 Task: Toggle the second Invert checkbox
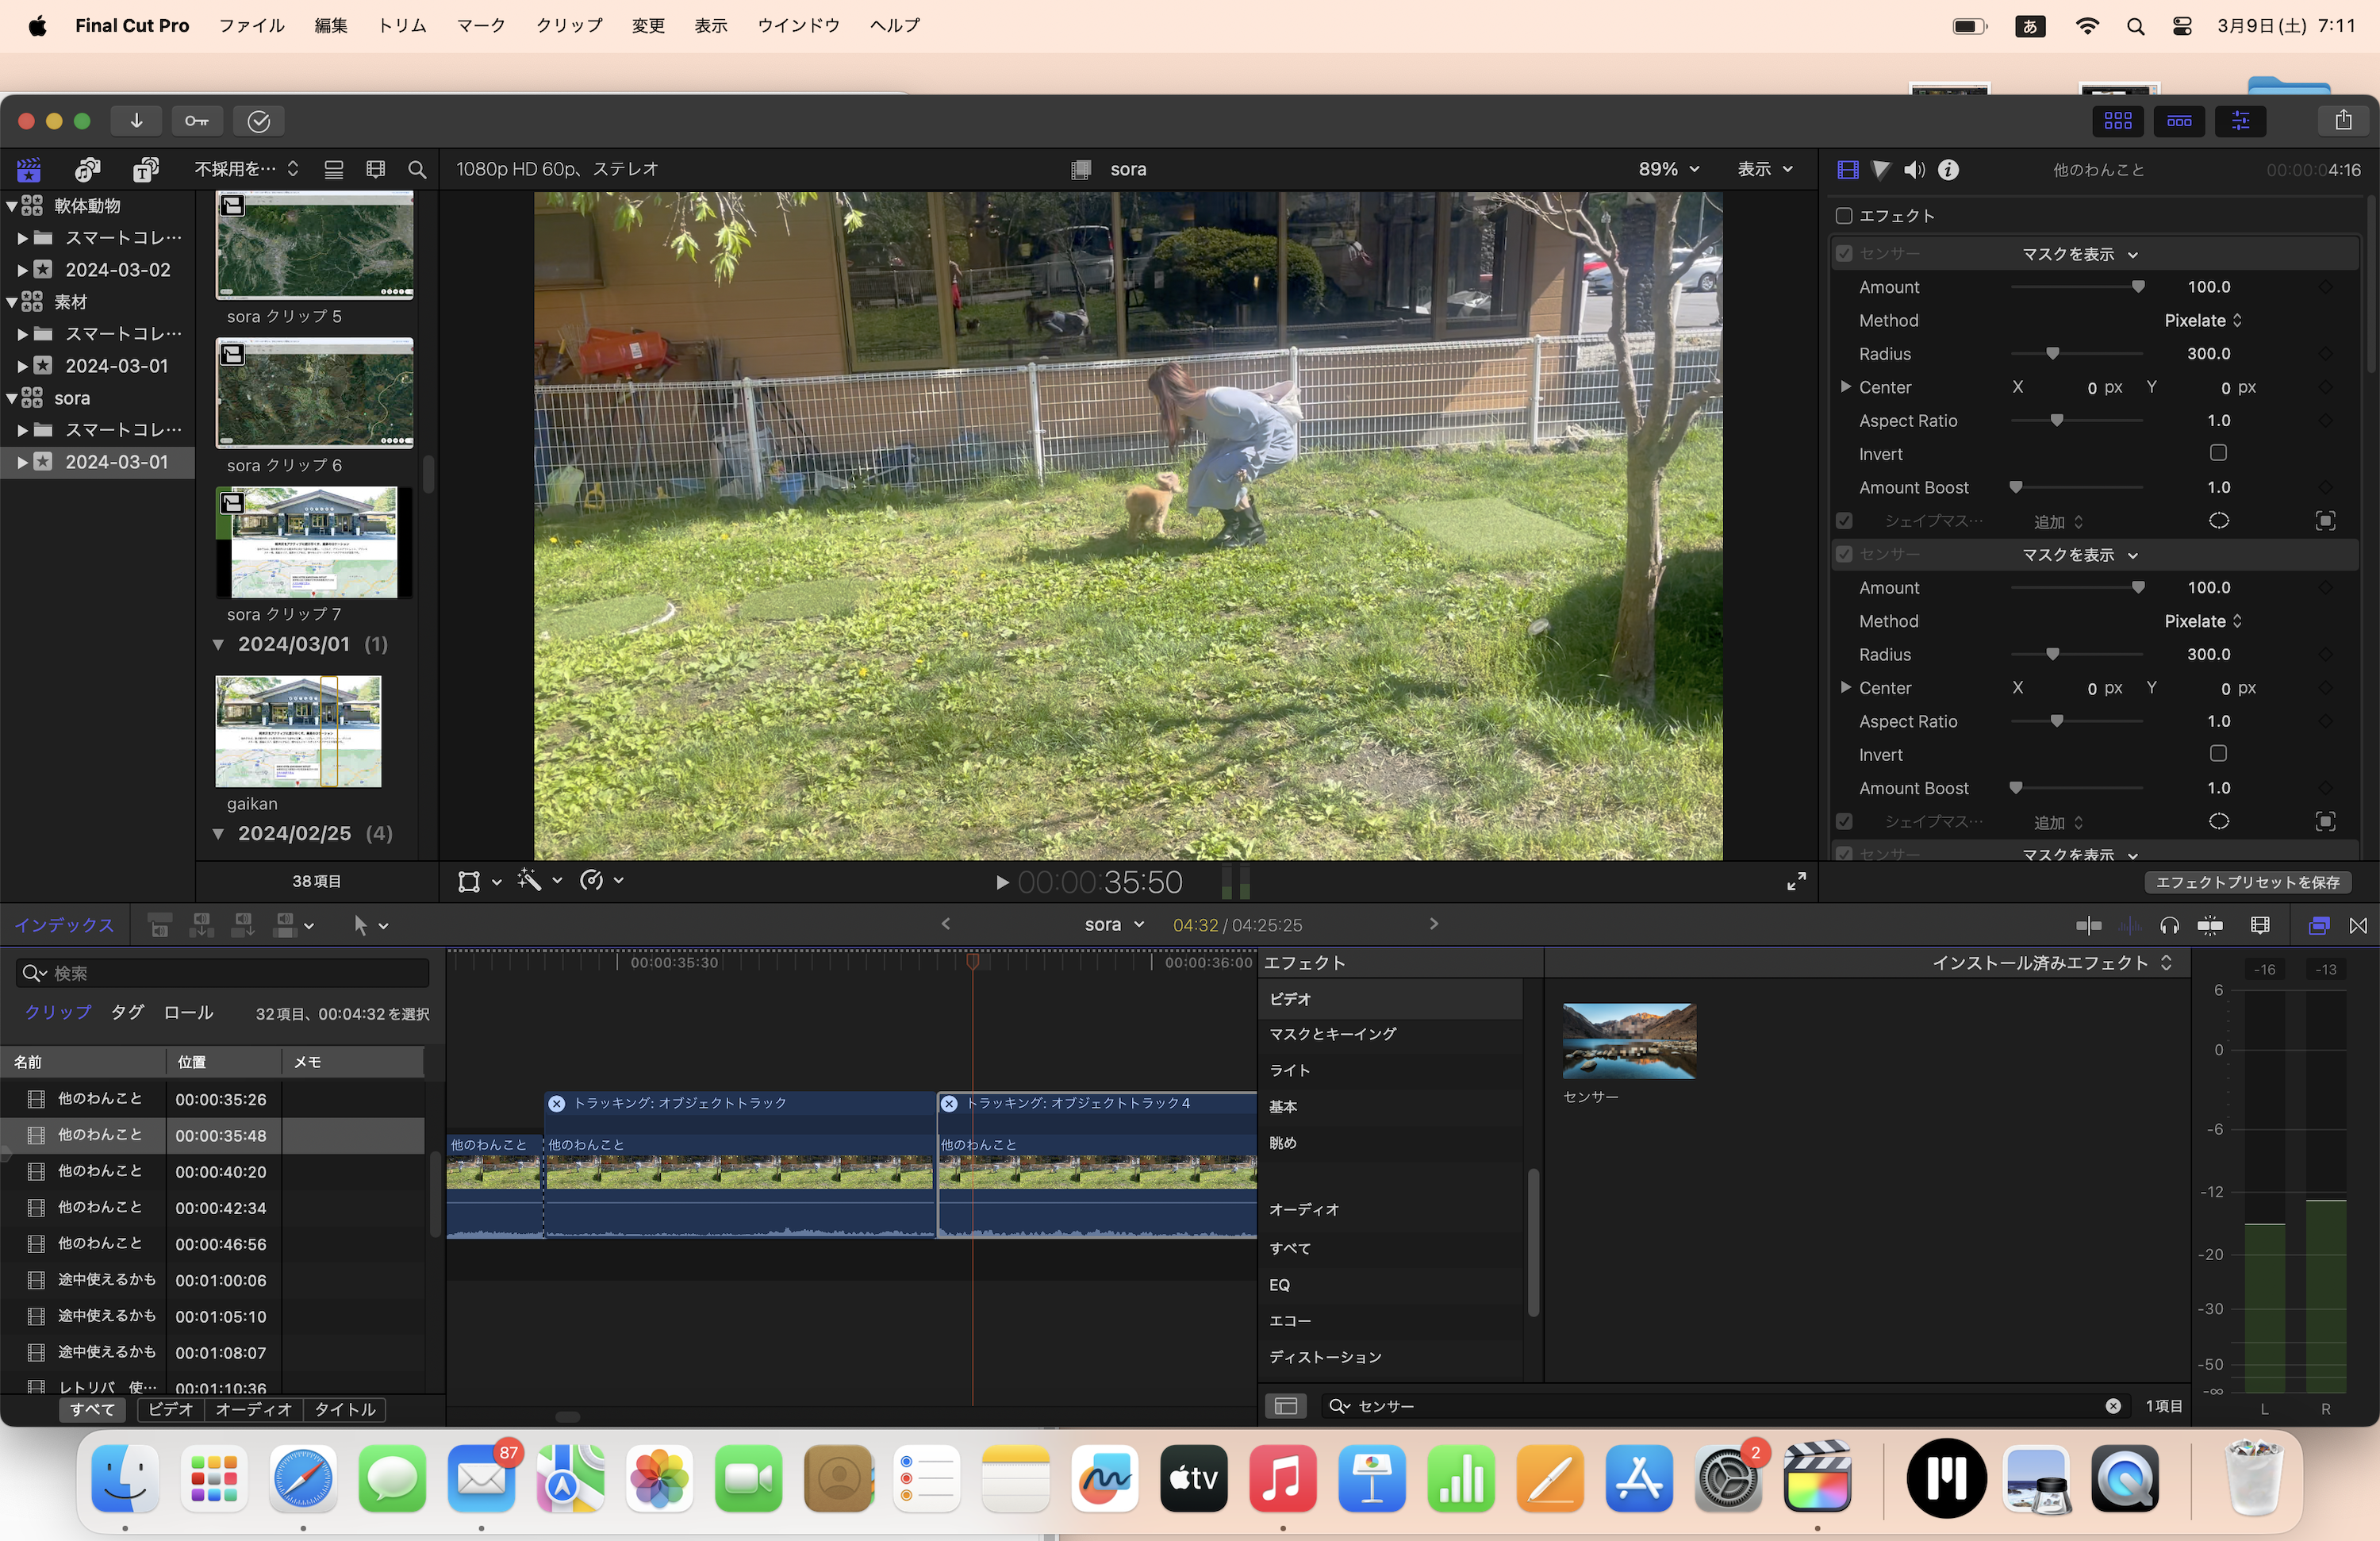click(x=2217, y=754)
